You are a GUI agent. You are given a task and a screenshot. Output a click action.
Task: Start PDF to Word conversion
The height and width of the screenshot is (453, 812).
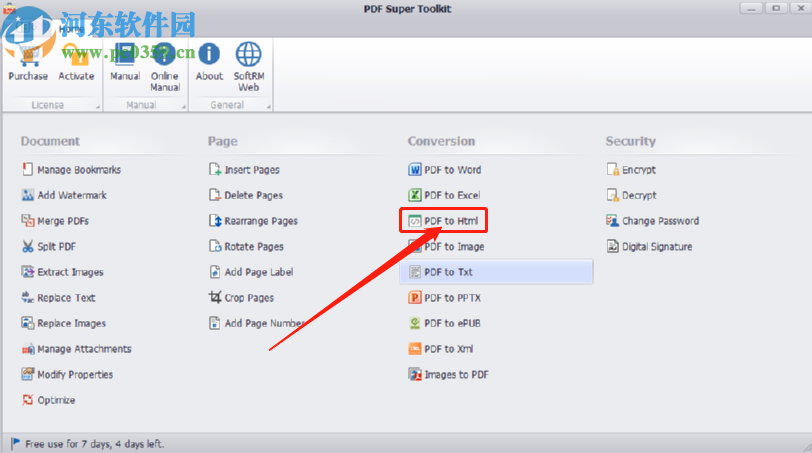click(445, 170)
